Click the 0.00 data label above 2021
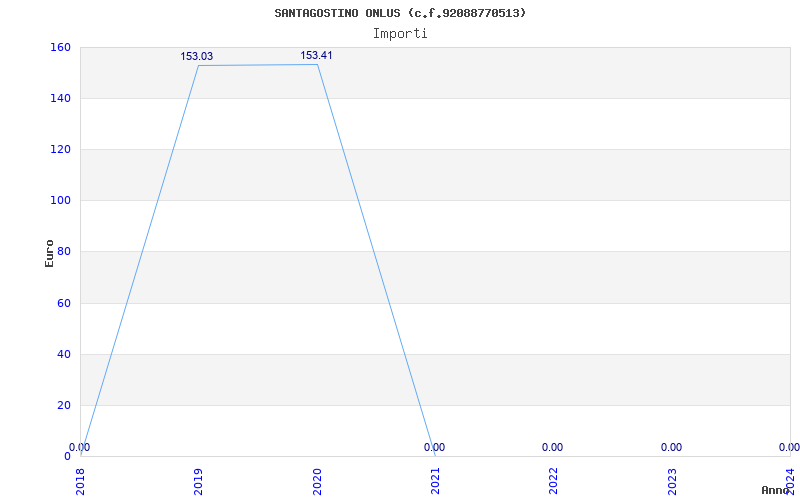Image resolution: width=800 pixels, height=500 pixels. point(434,447)
